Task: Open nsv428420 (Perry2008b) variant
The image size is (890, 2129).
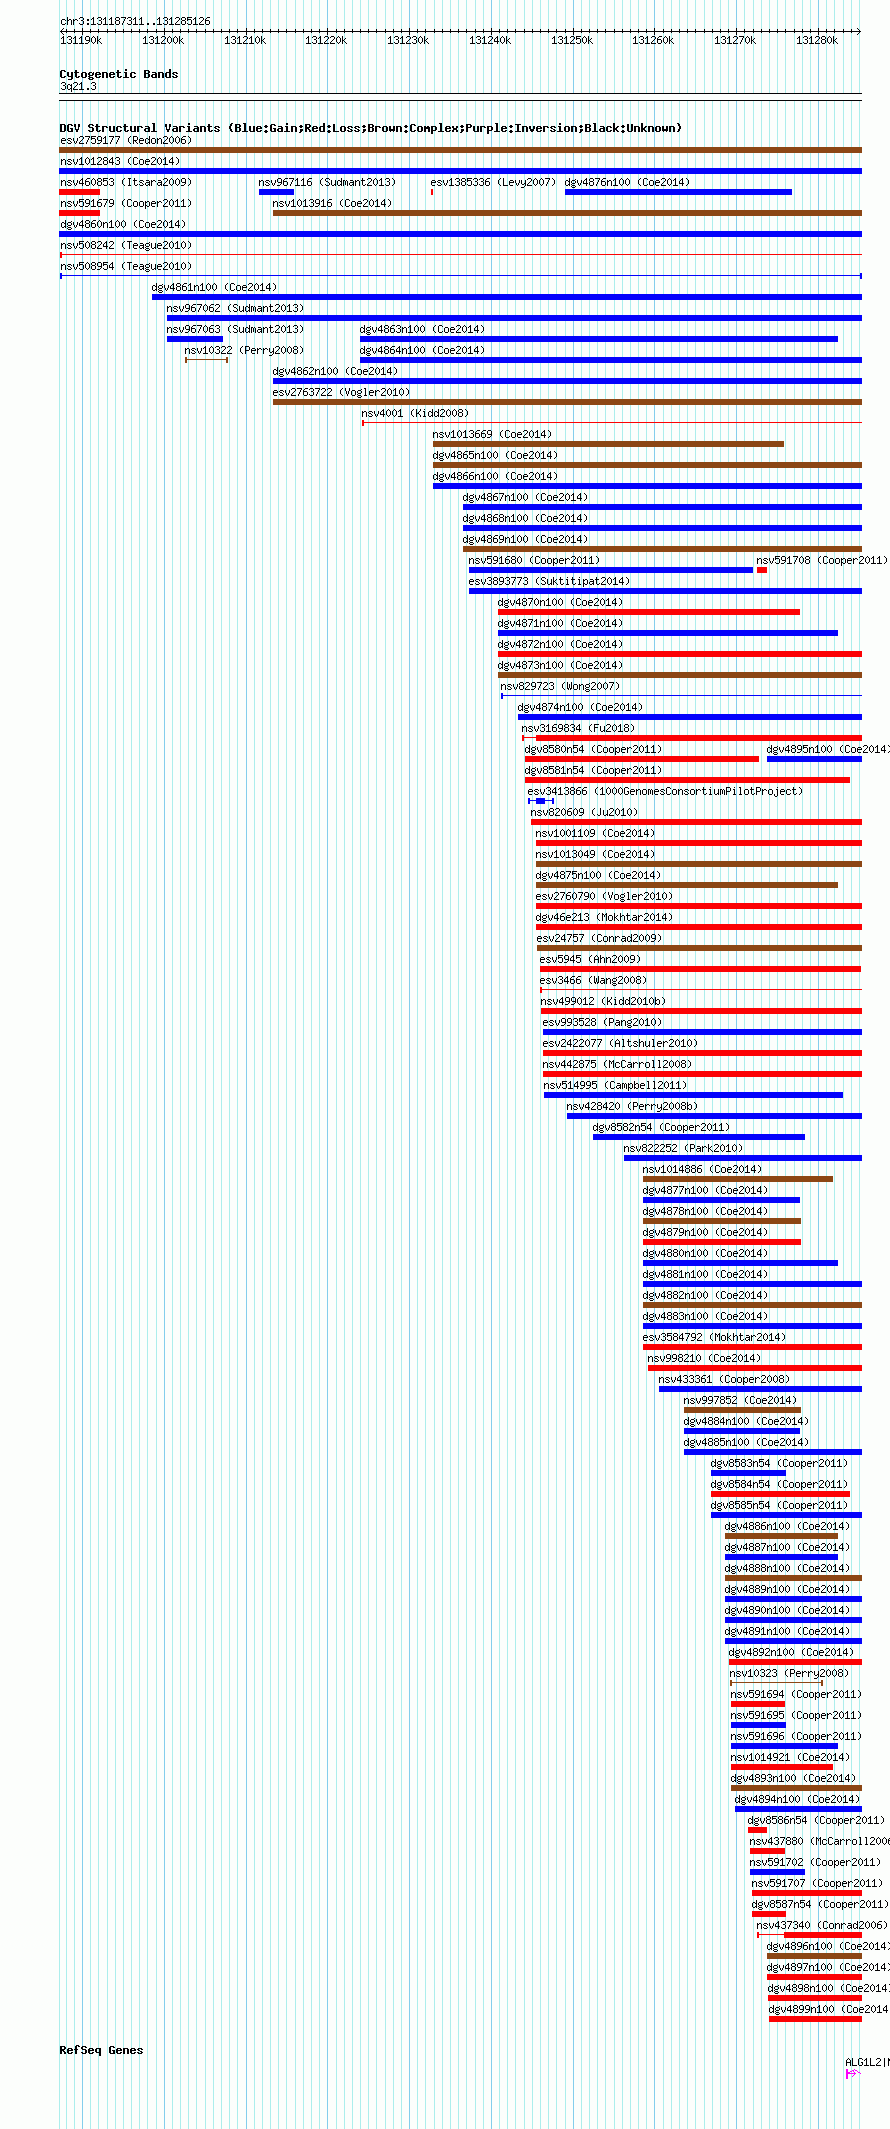Action: [632, 1106]
